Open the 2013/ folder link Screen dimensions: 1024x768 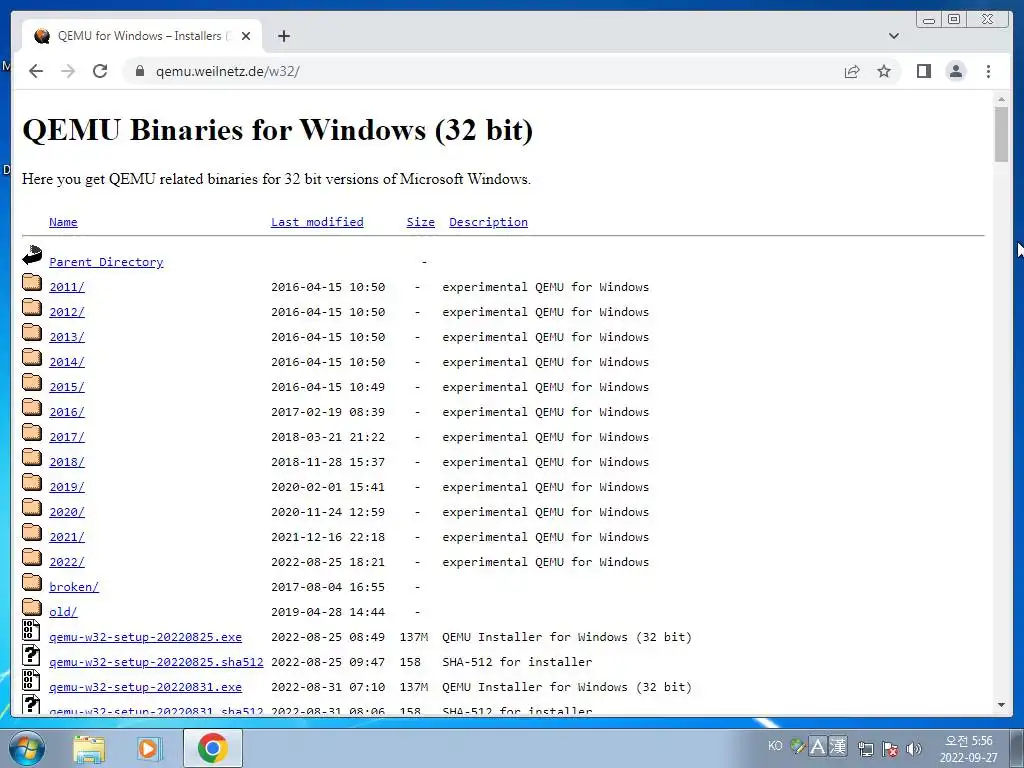[x=67, y=337]
